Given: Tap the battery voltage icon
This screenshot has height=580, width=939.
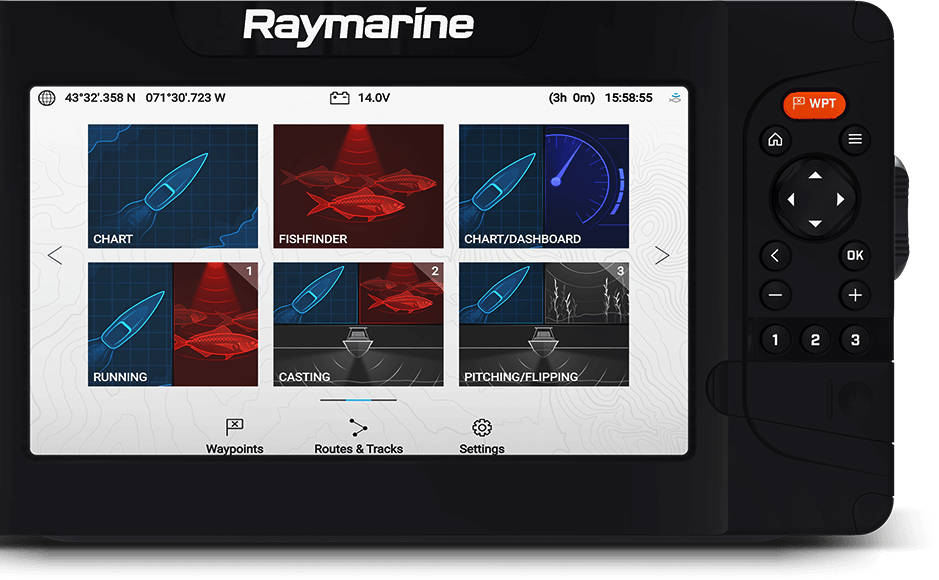Looking at the screenshot, I should coord(340,98).
